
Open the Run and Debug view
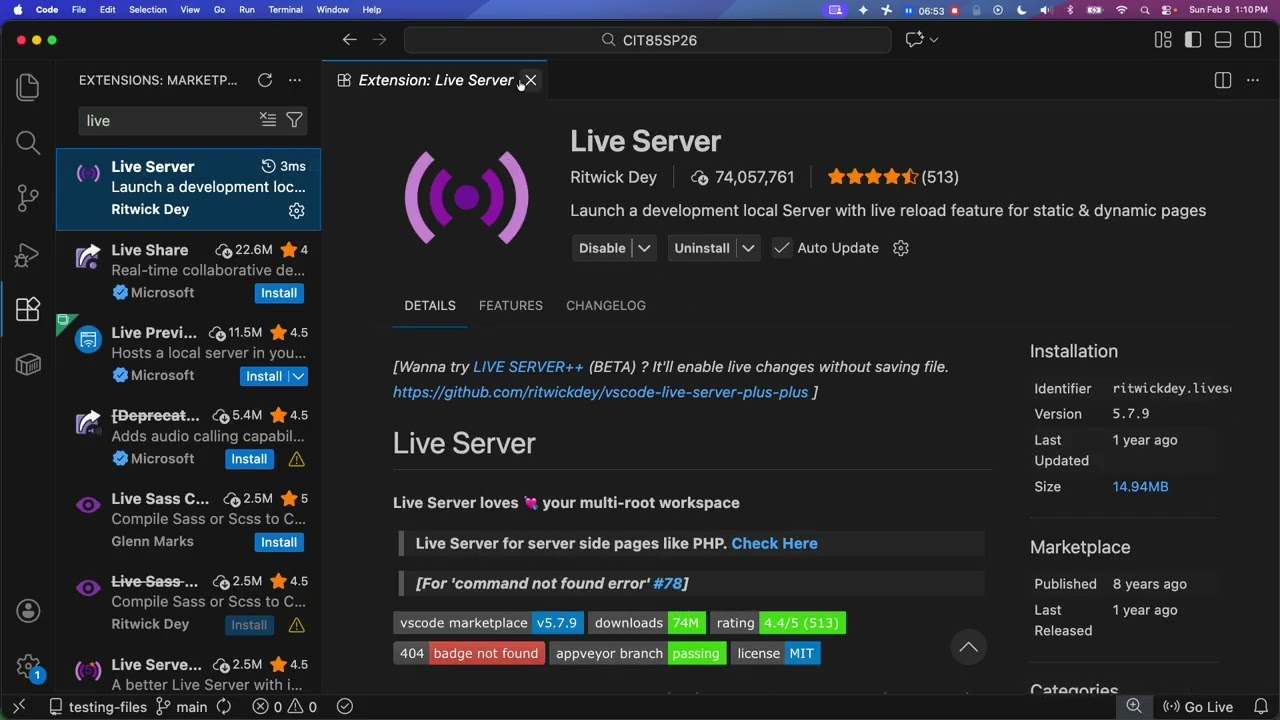(x=28, y=254)
